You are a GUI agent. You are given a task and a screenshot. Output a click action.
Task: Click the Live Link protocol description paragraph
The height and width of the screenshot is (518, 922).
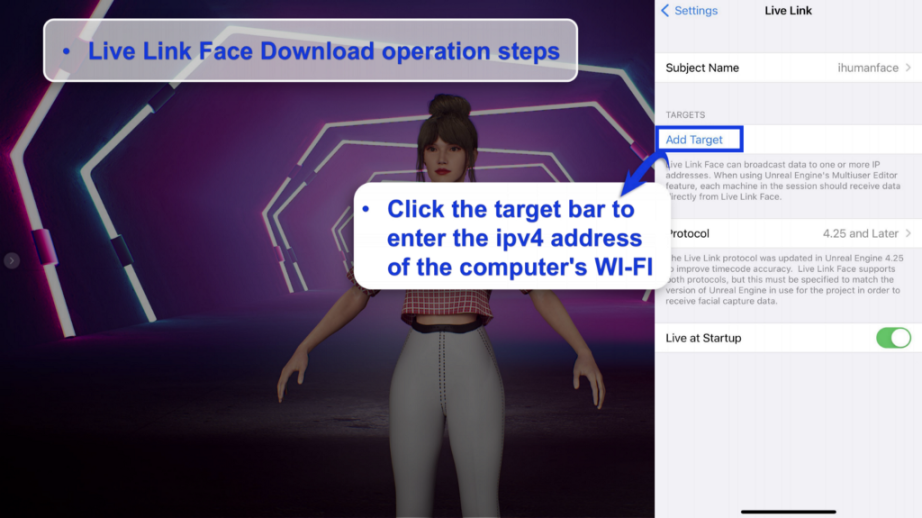coord(787,281)
